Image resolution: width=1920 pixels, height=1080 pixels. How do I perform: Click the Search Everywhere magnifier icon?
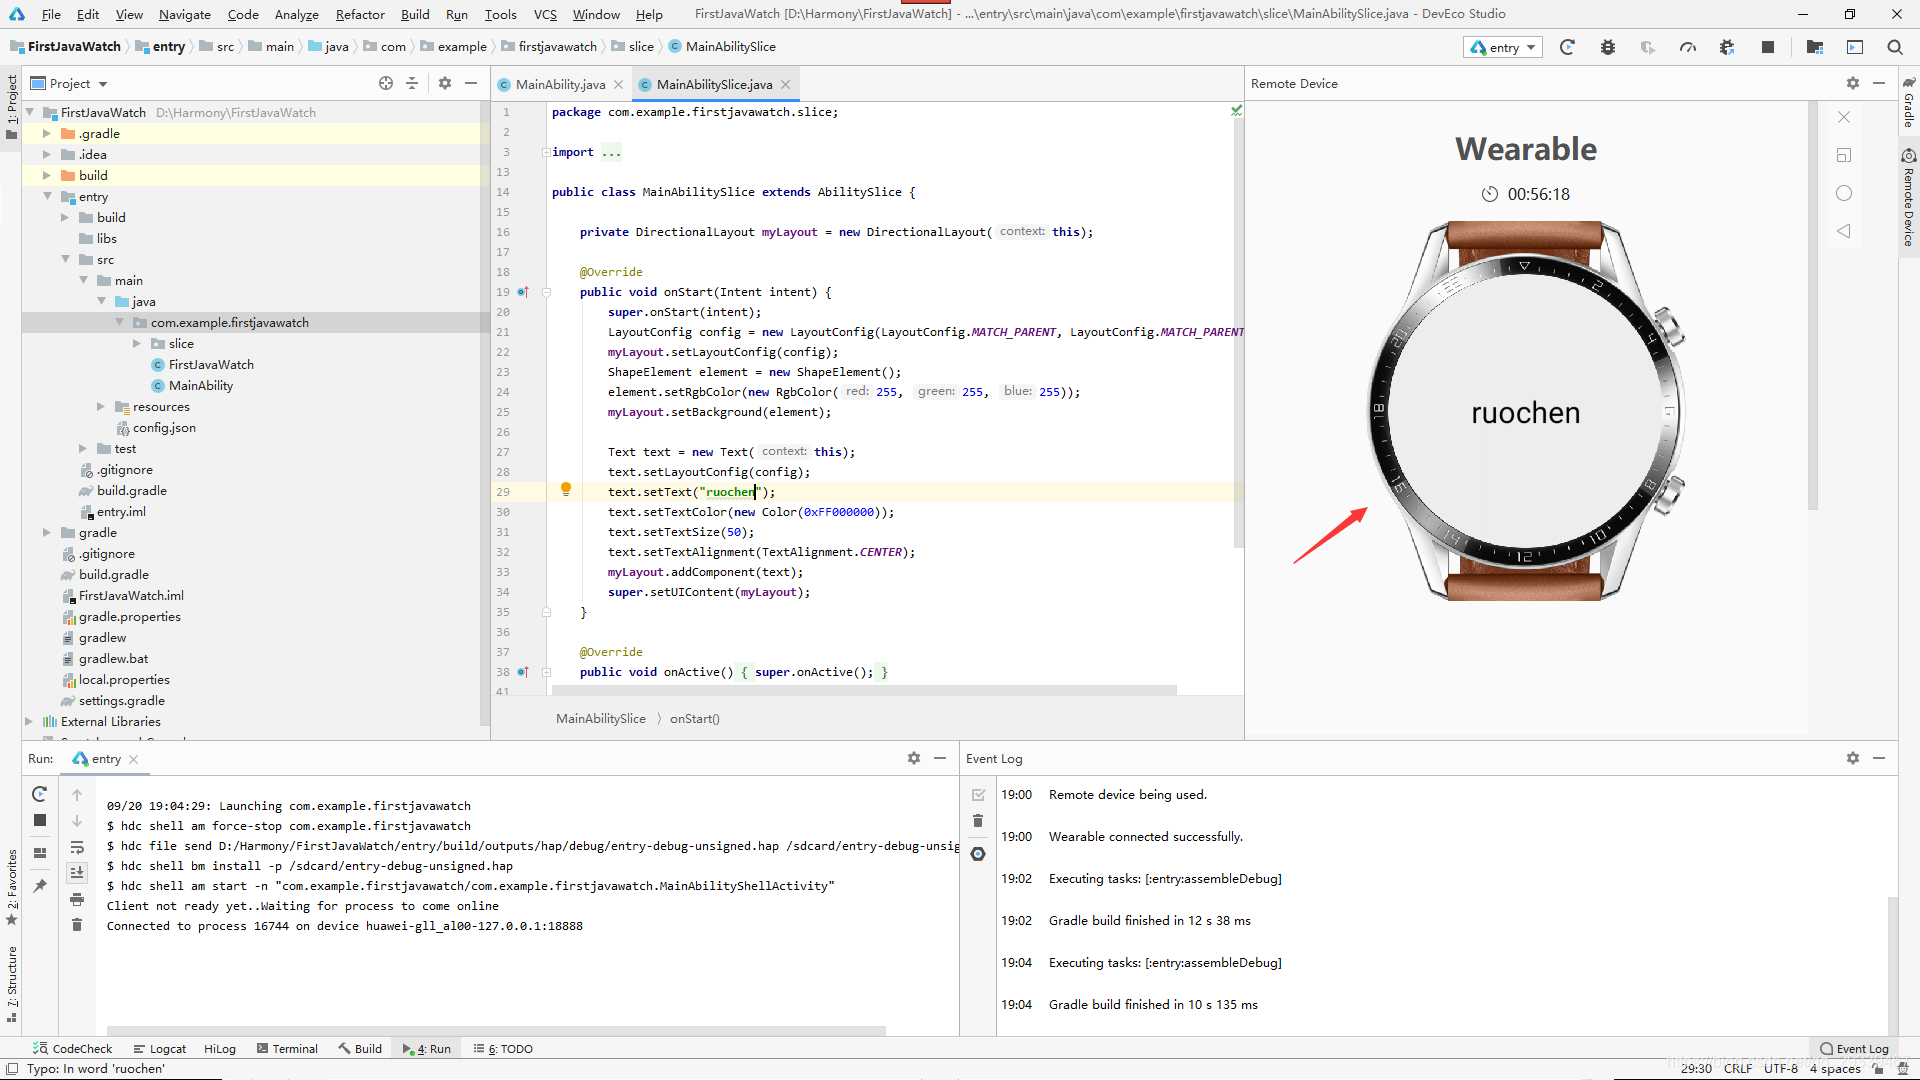click(1894, 47)
